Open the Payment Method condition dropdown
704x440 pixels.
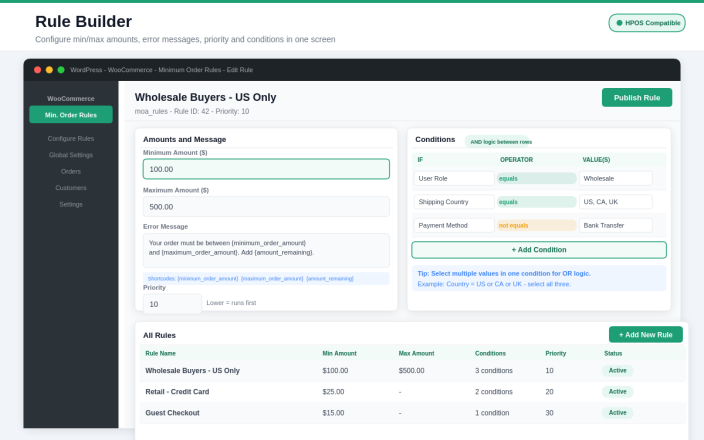tap(454, 225)
